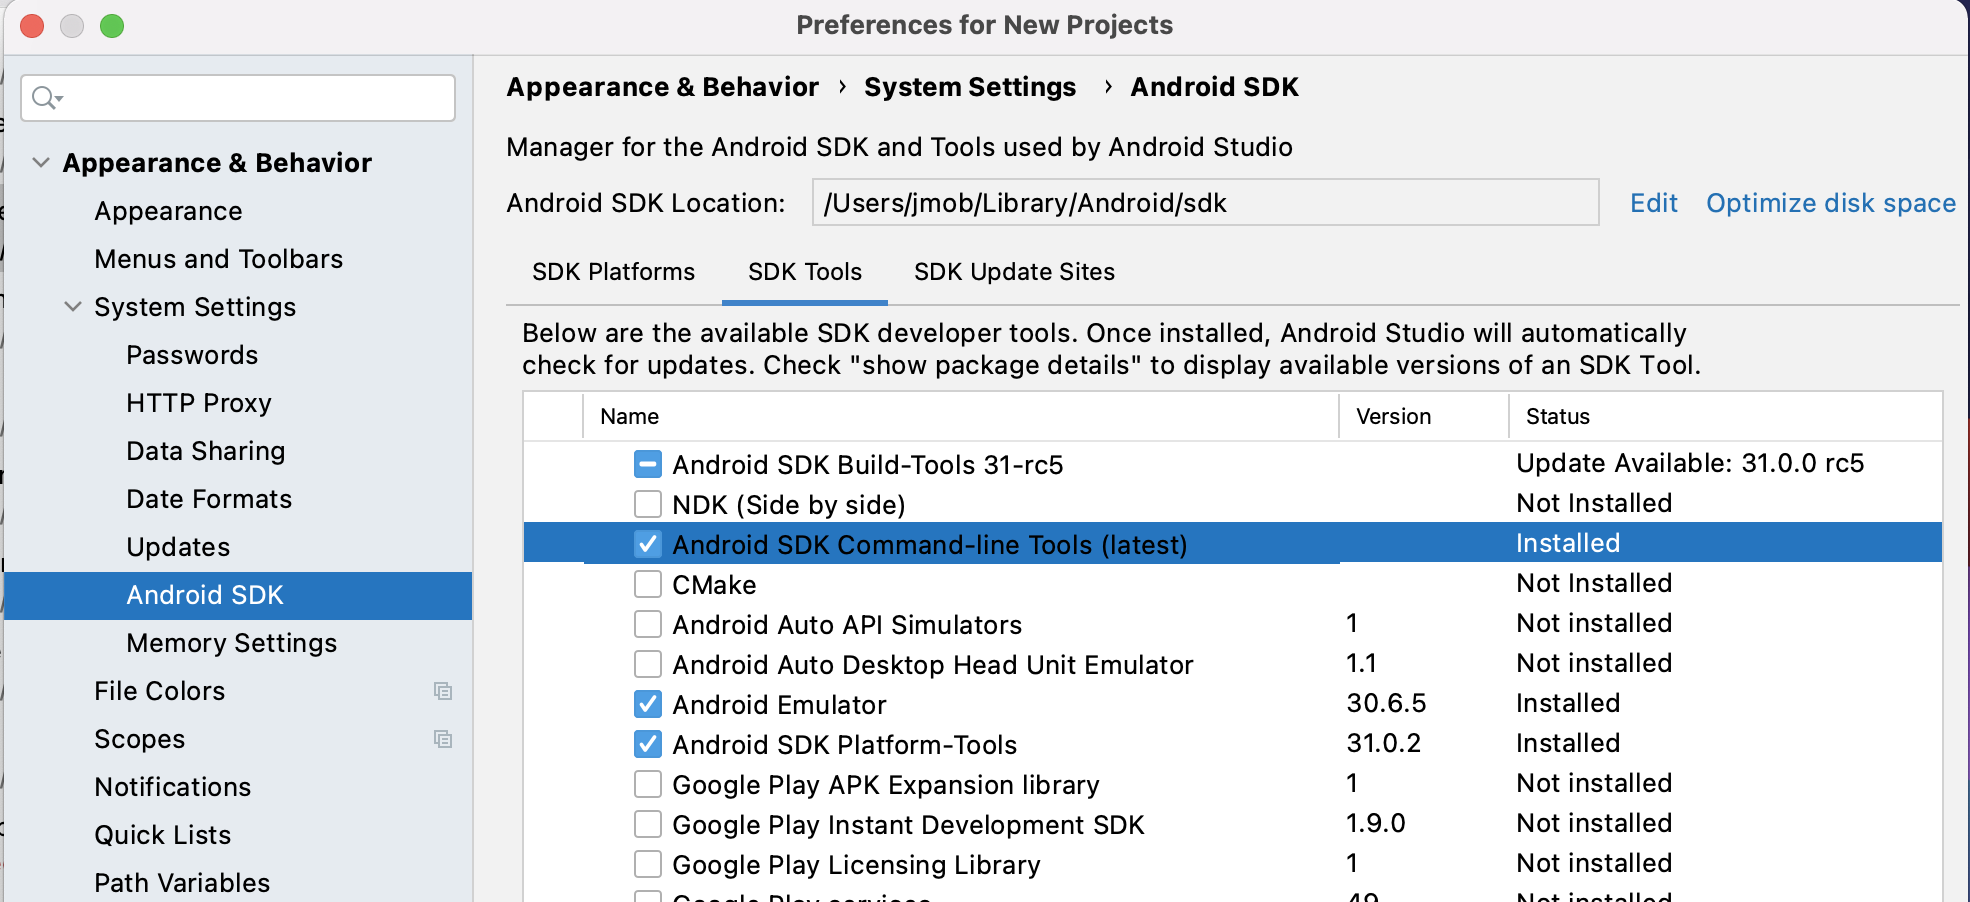The width and height of the screenshot is (1970, 902).
Task: Open Path Variables settings
Action: click(182, 883)
